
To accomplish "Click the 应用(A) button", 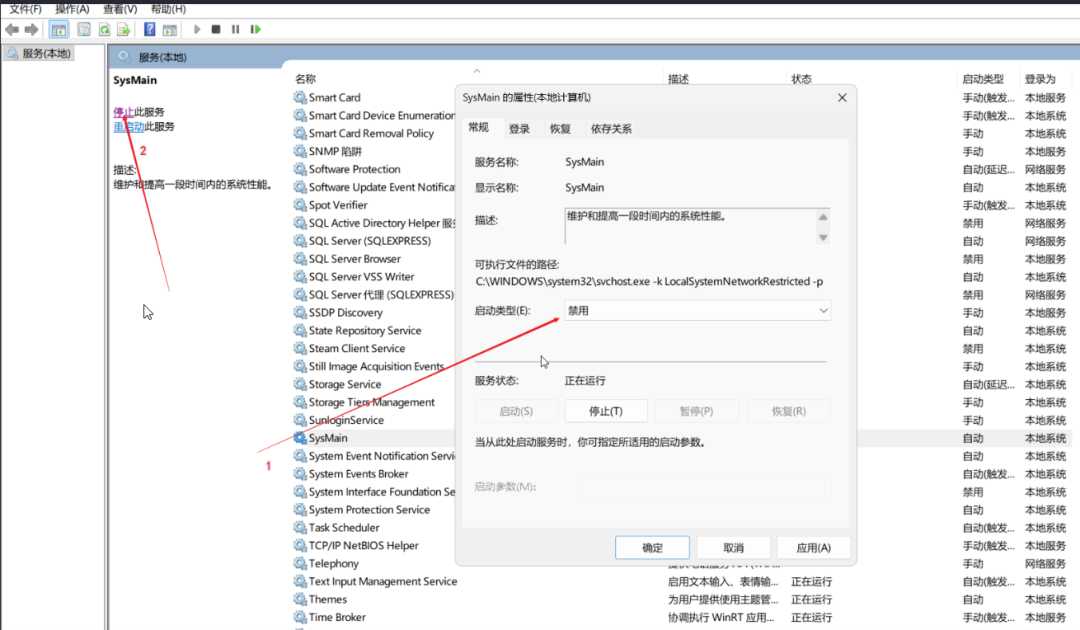I will coord(813,548).
